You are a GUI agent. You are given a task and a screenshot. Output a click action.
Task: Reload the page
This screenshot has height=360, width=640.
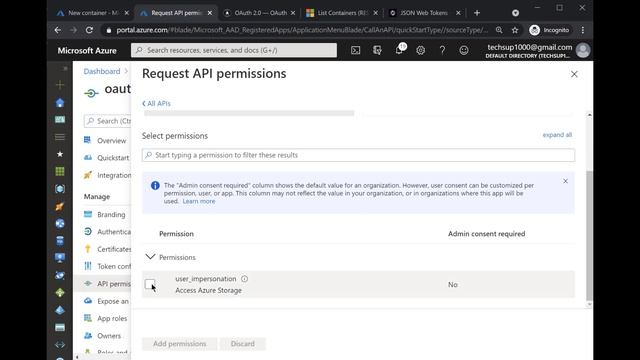tap(89, 30)
